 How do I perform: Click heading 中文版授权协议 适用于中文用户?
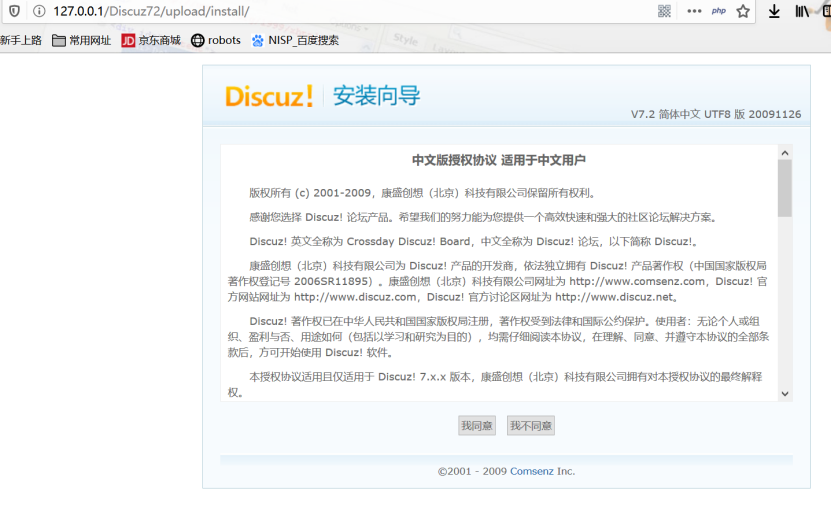(499, 160)
